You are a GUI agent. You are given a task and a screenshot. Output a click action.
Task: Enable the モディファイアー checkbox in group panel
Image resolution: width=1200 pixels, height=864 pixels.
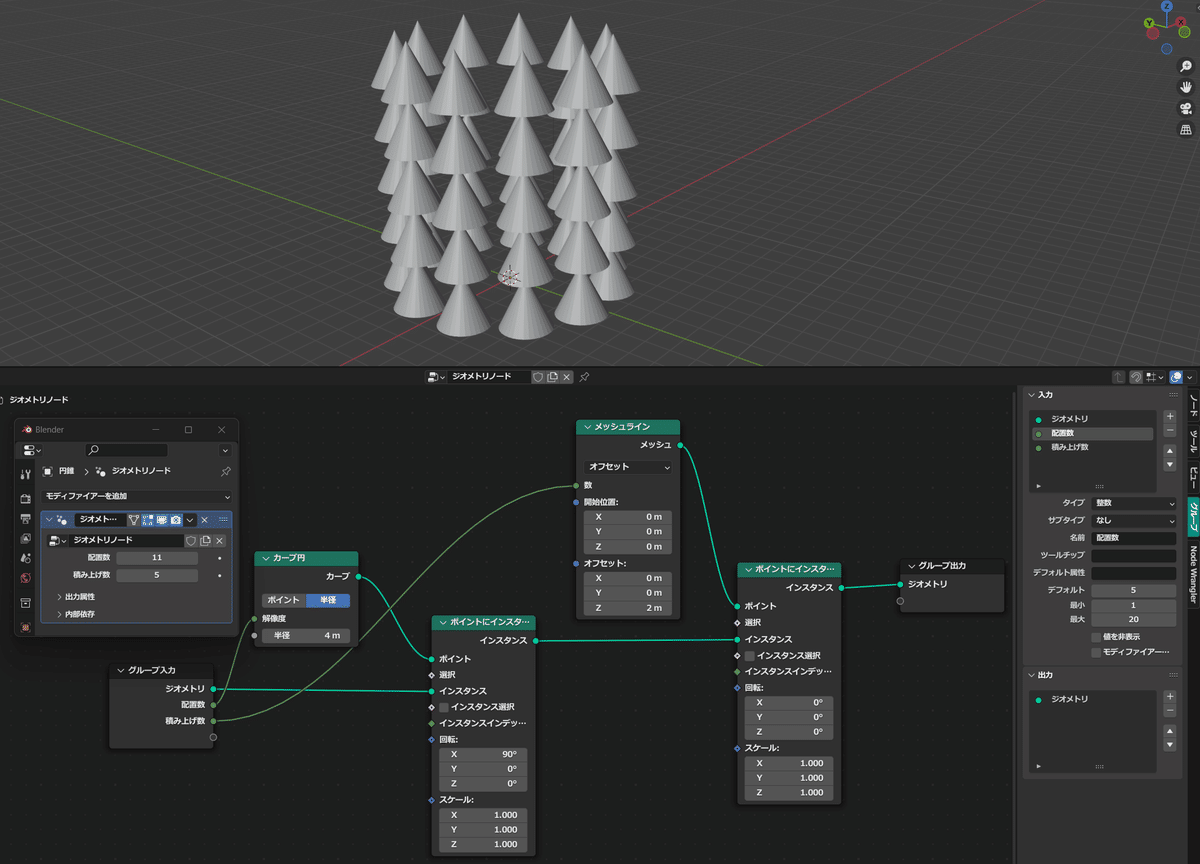[x=1096, y=652]
